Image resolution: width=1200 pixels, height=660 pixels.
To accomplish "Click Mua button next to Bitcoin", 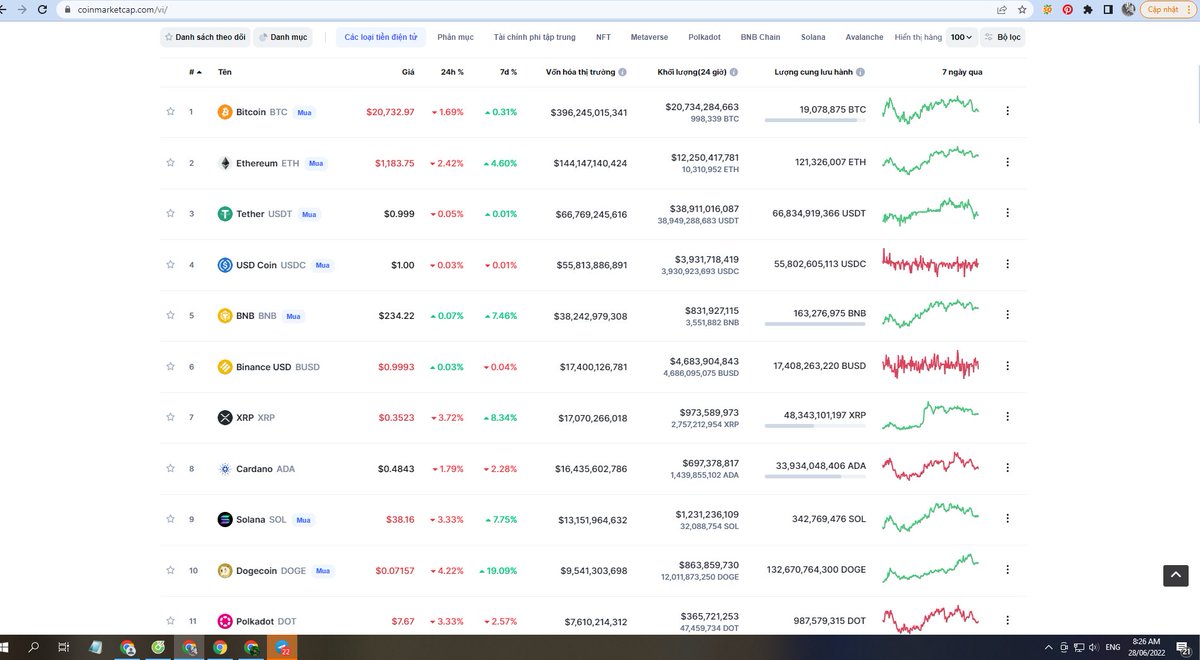I will tap(304, 112).
